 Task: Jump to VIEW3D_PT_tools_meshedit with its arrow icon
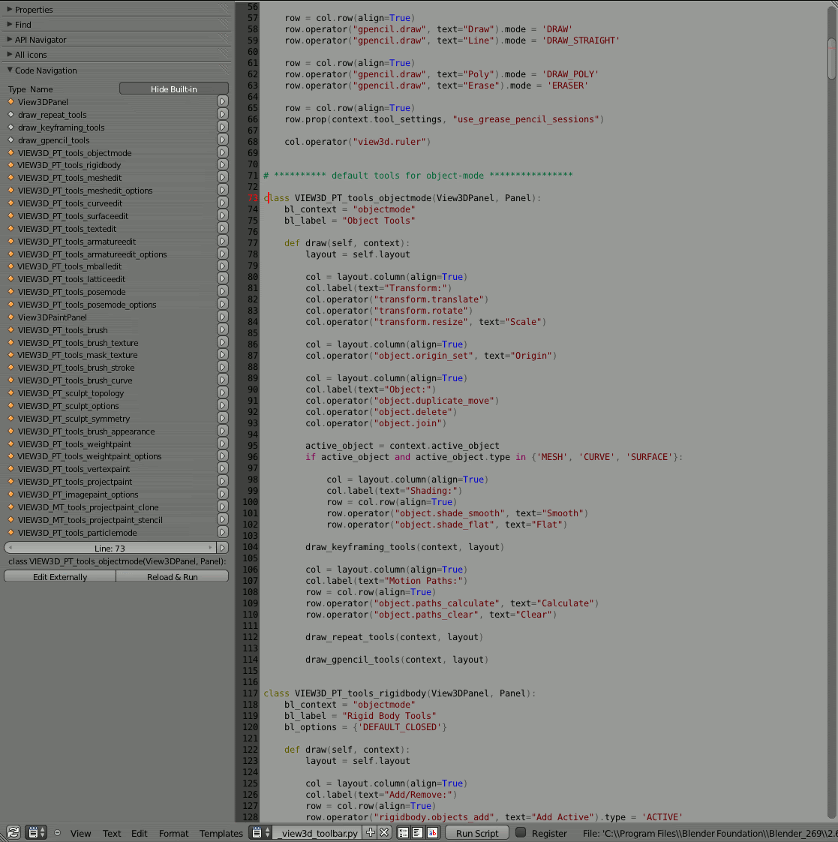(x=223, y=178)
